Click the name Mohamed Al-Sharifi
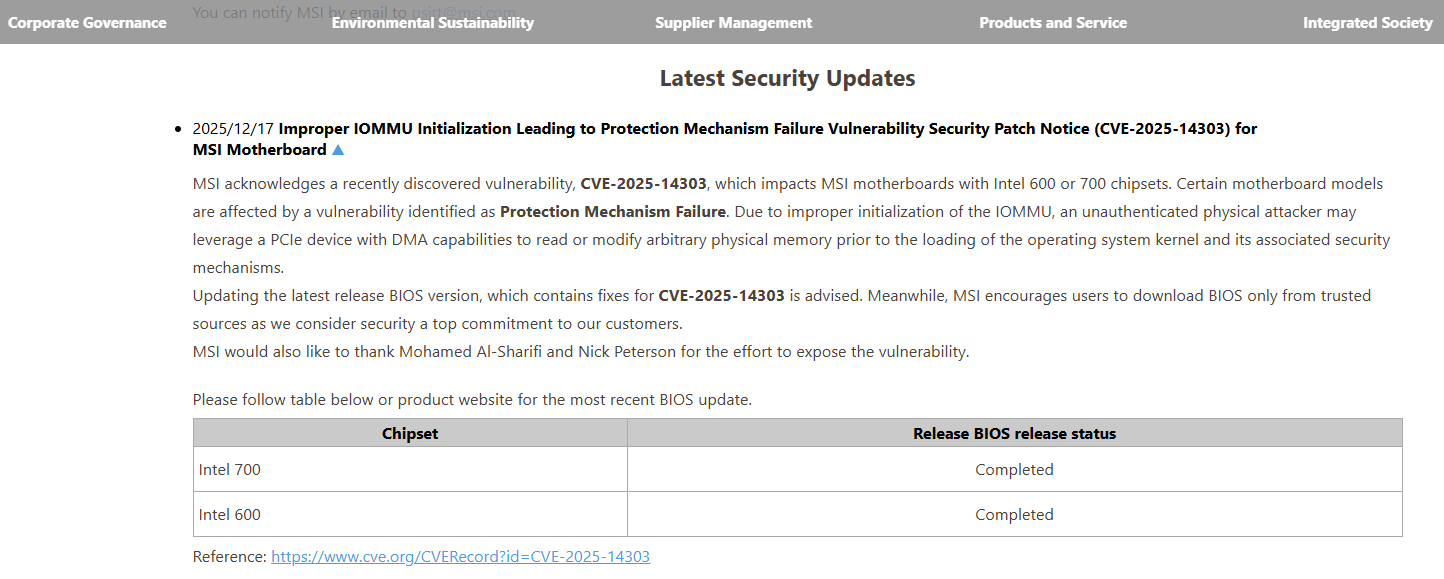The width and height of the screenshot is (1444, 579). pos(469,352)
